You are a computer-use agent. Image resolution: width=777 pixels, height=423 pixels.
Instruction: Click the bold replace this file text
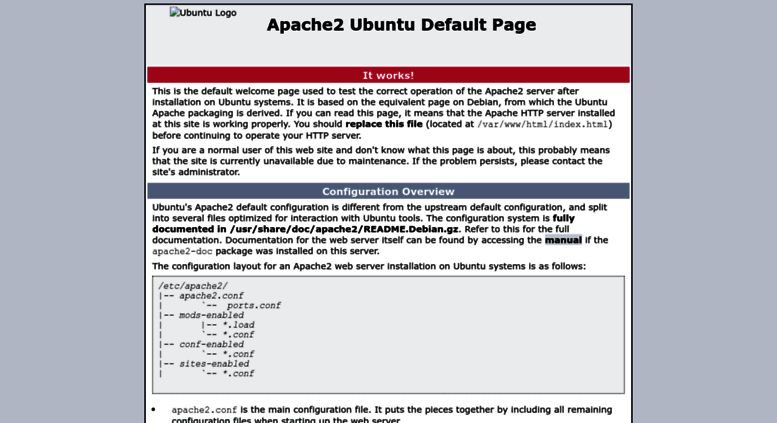coord(384,124)
